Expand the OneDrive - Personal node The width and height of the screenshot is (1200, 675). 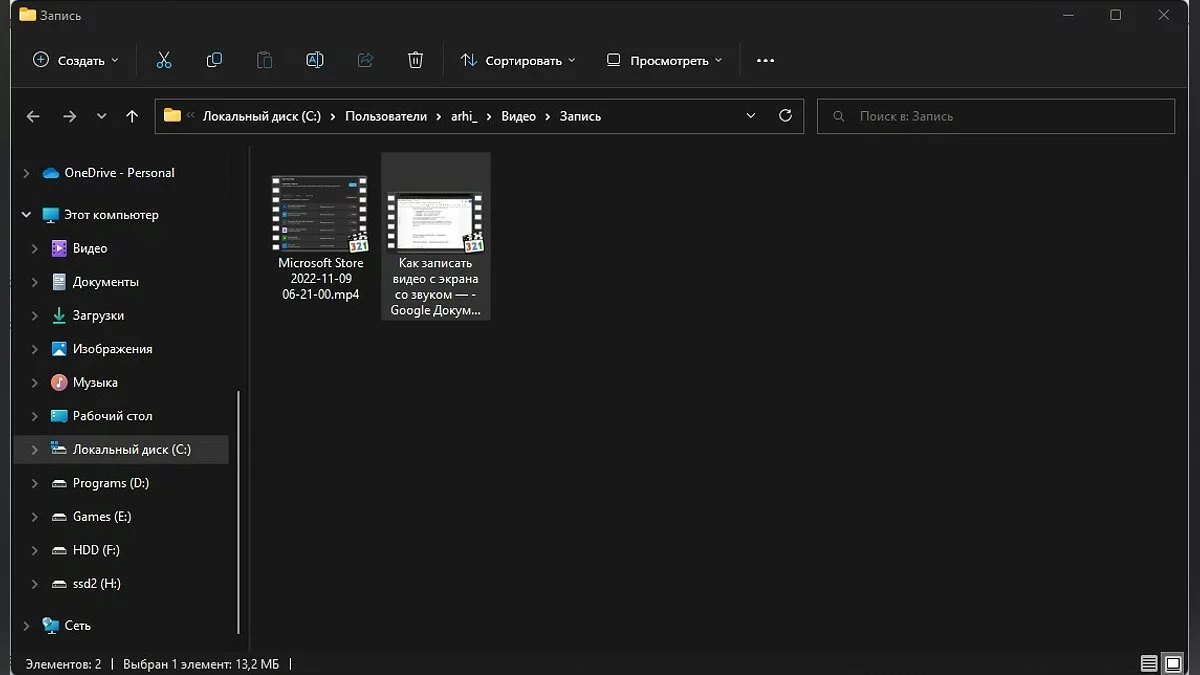click(x=26, y=173)
